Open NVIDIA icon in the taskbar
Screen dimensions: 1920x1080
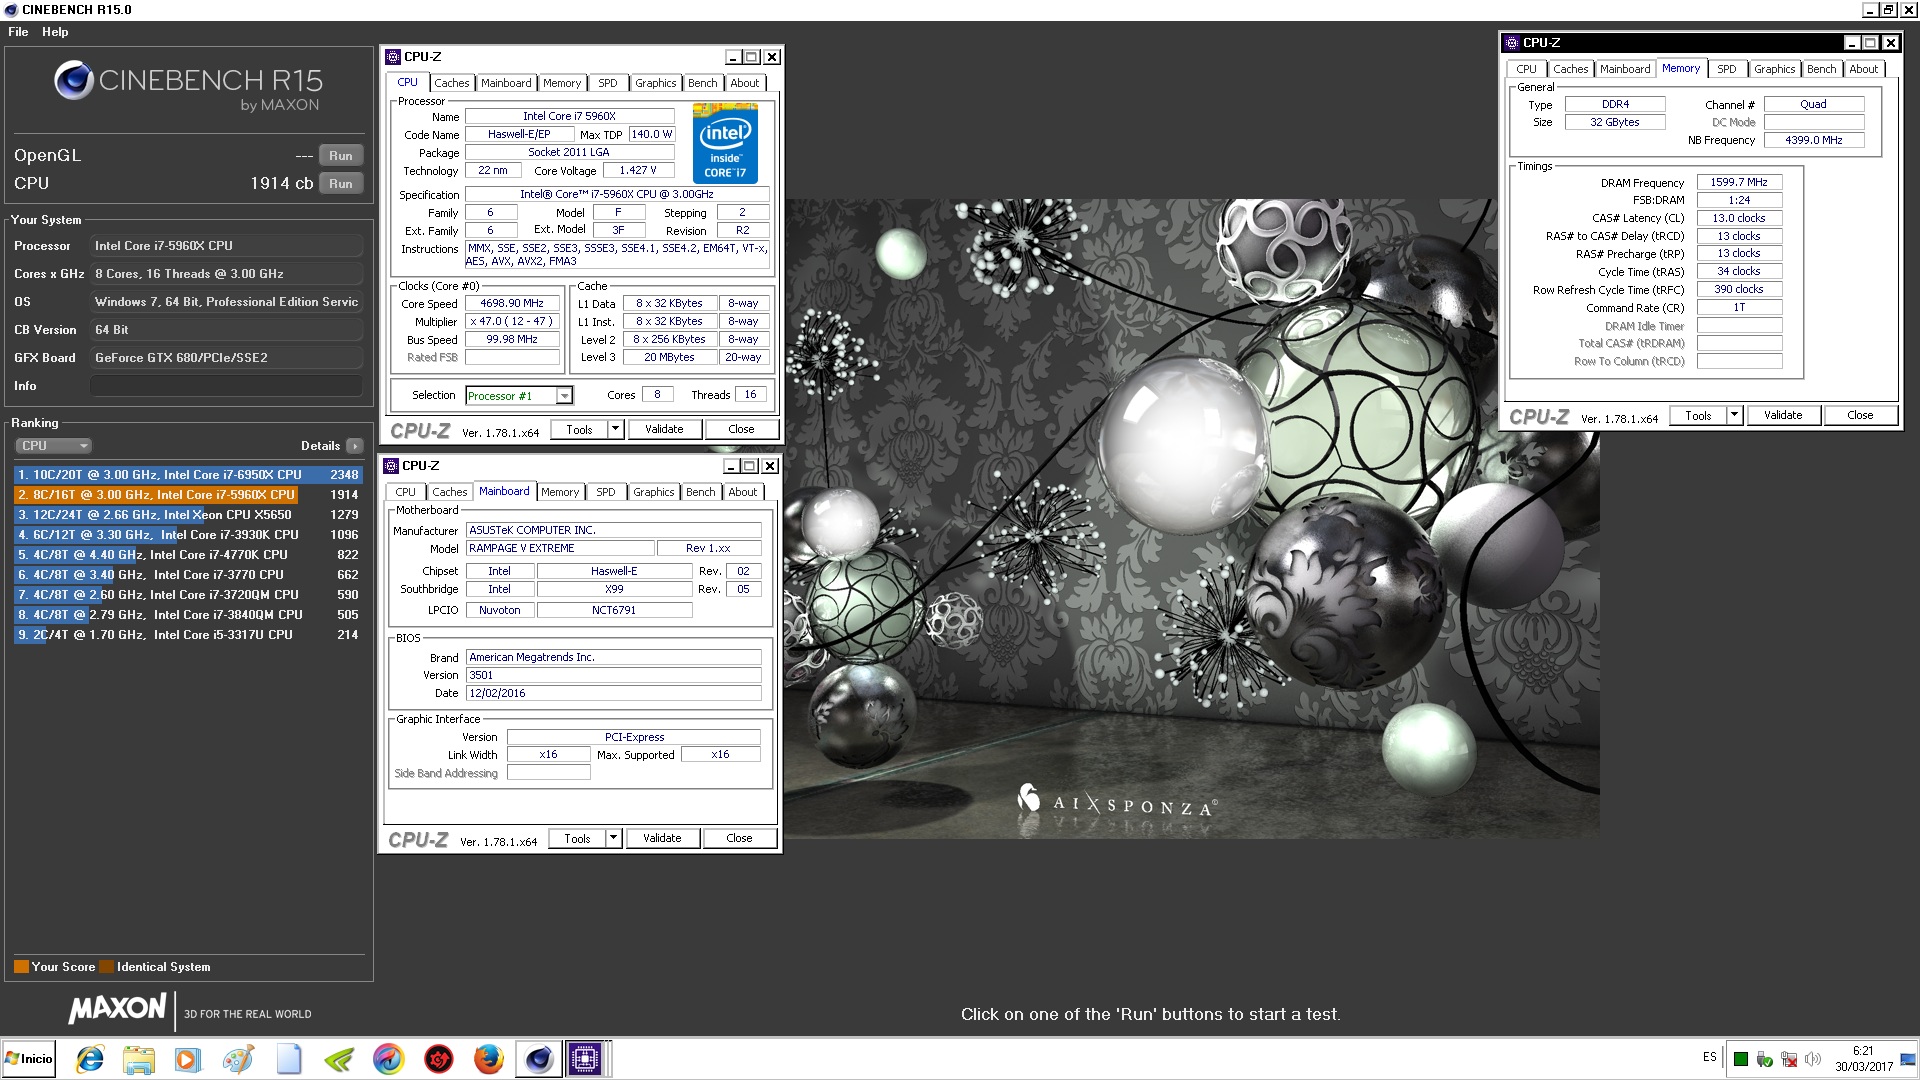[339, 1059]
